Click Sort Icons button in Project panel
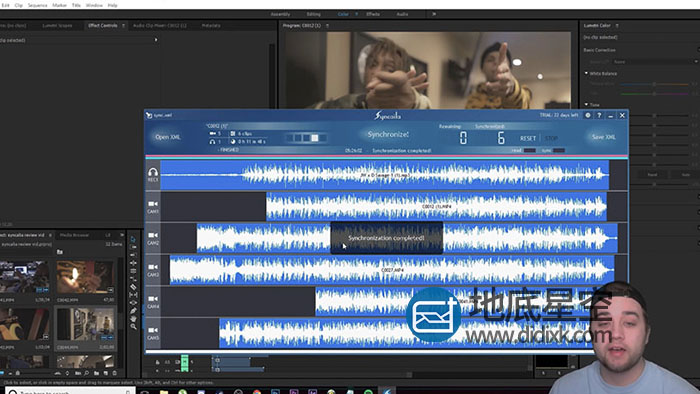This screenshot has width=700, height=394. point(67,373)
